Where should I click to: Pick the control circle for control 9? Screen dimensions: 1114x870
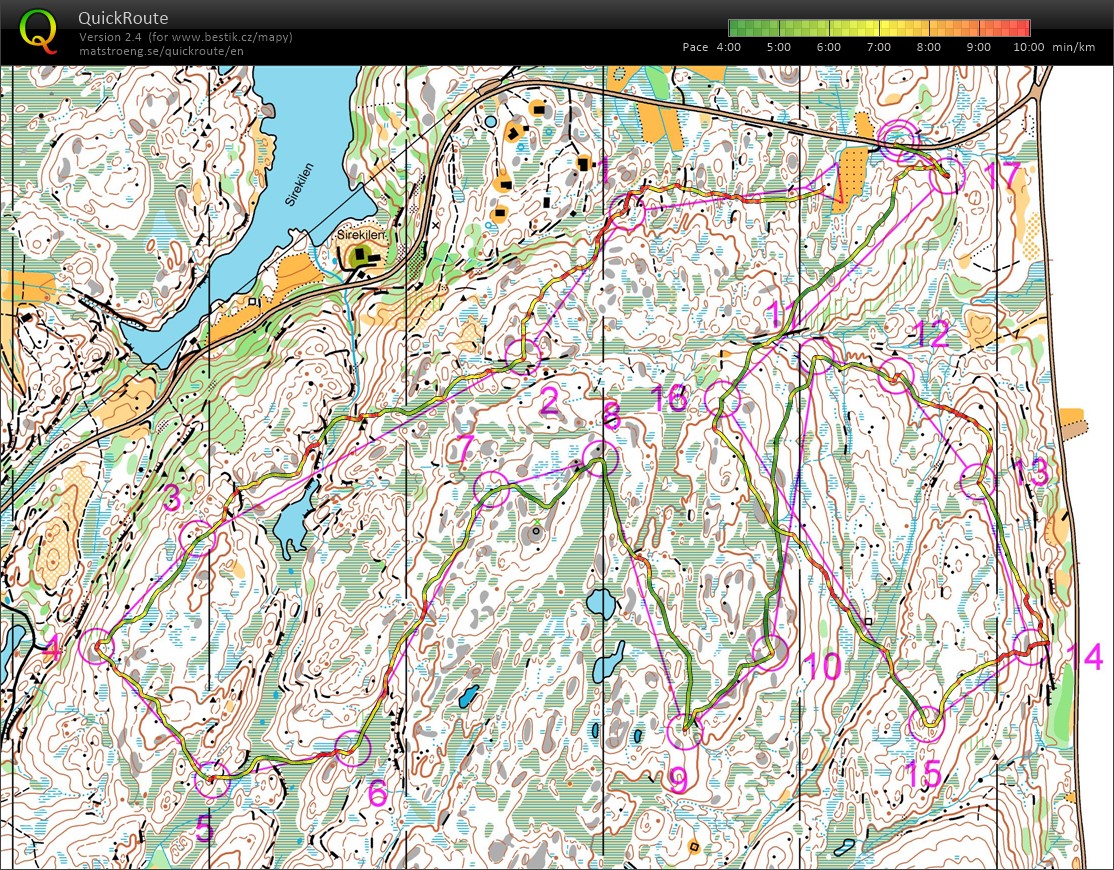point(685,732)
